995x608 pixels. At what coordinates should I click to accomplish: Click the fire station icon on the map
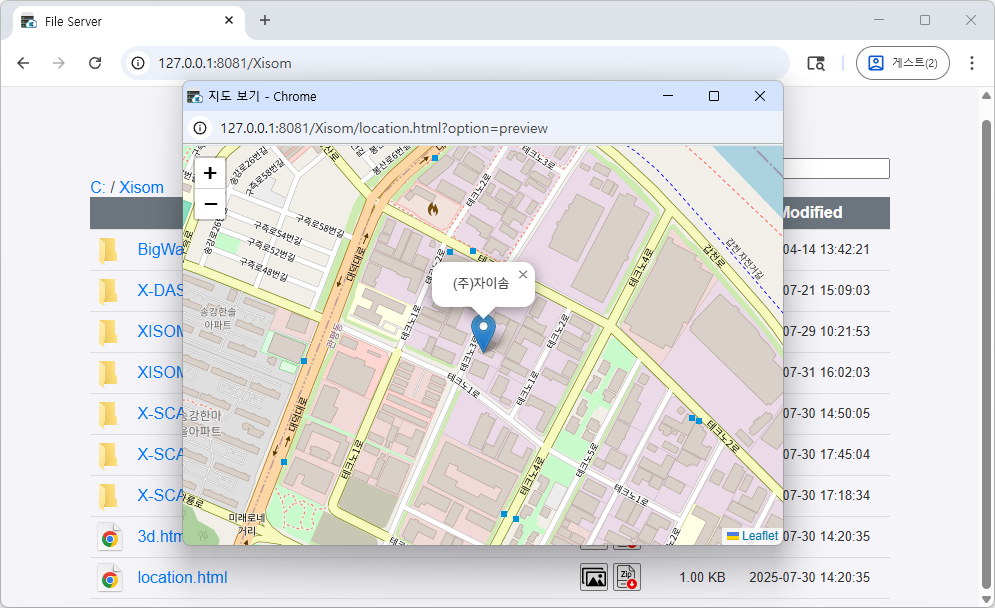[433, 209]
